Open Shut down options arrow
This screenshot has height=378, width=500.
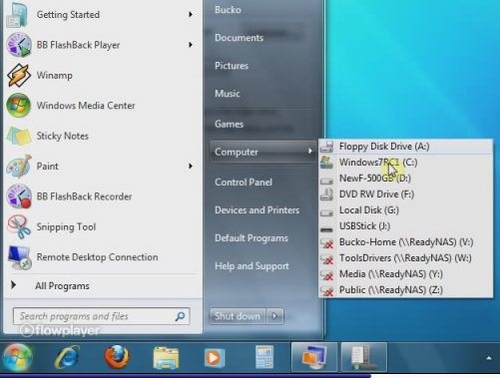[275, 316]
